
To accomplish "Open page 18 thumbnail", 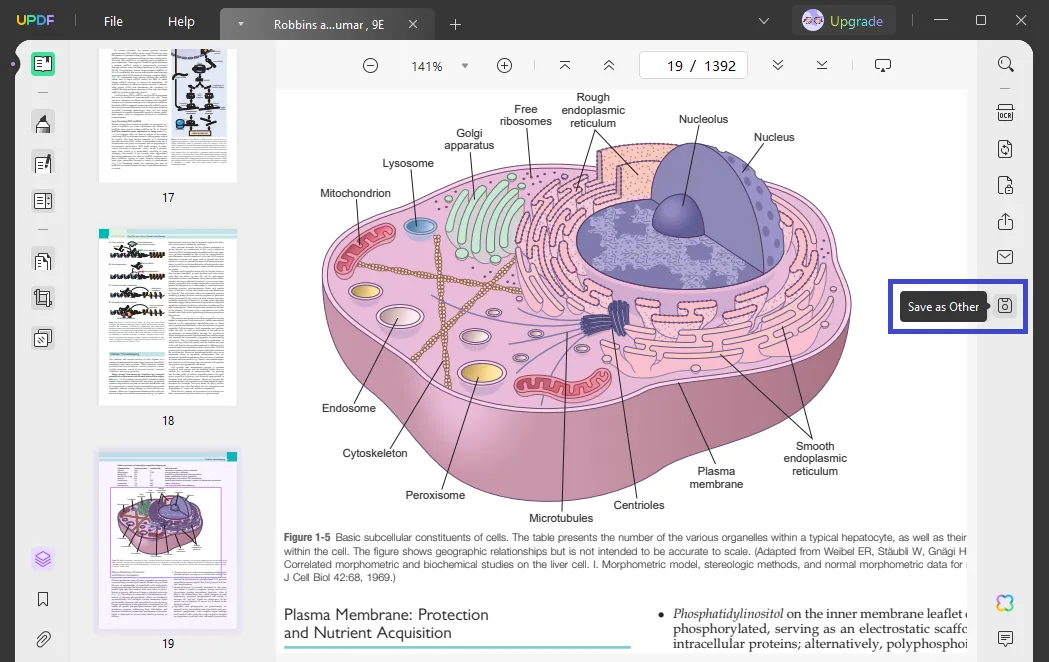I will tap(167, 317).
